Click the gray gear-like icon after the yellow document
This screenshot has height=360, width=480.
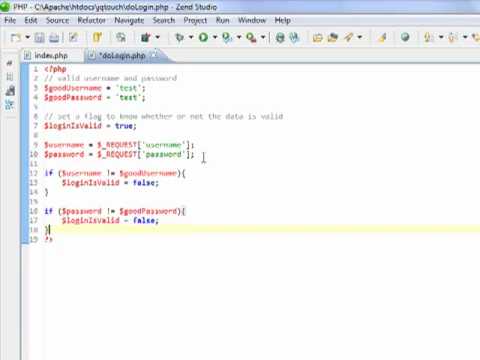click(x=121, y=37)
